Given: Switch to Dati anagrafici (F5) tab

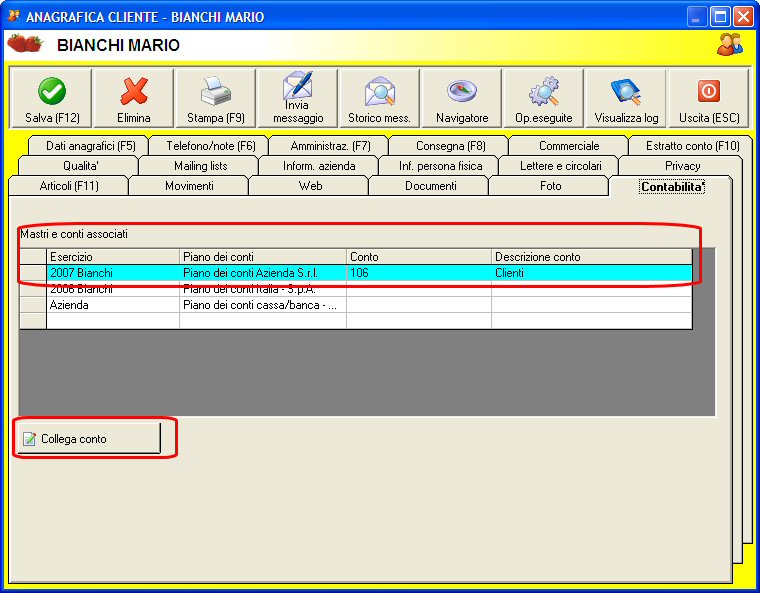Looking at the screenshot, I should [x=91, y=145].
